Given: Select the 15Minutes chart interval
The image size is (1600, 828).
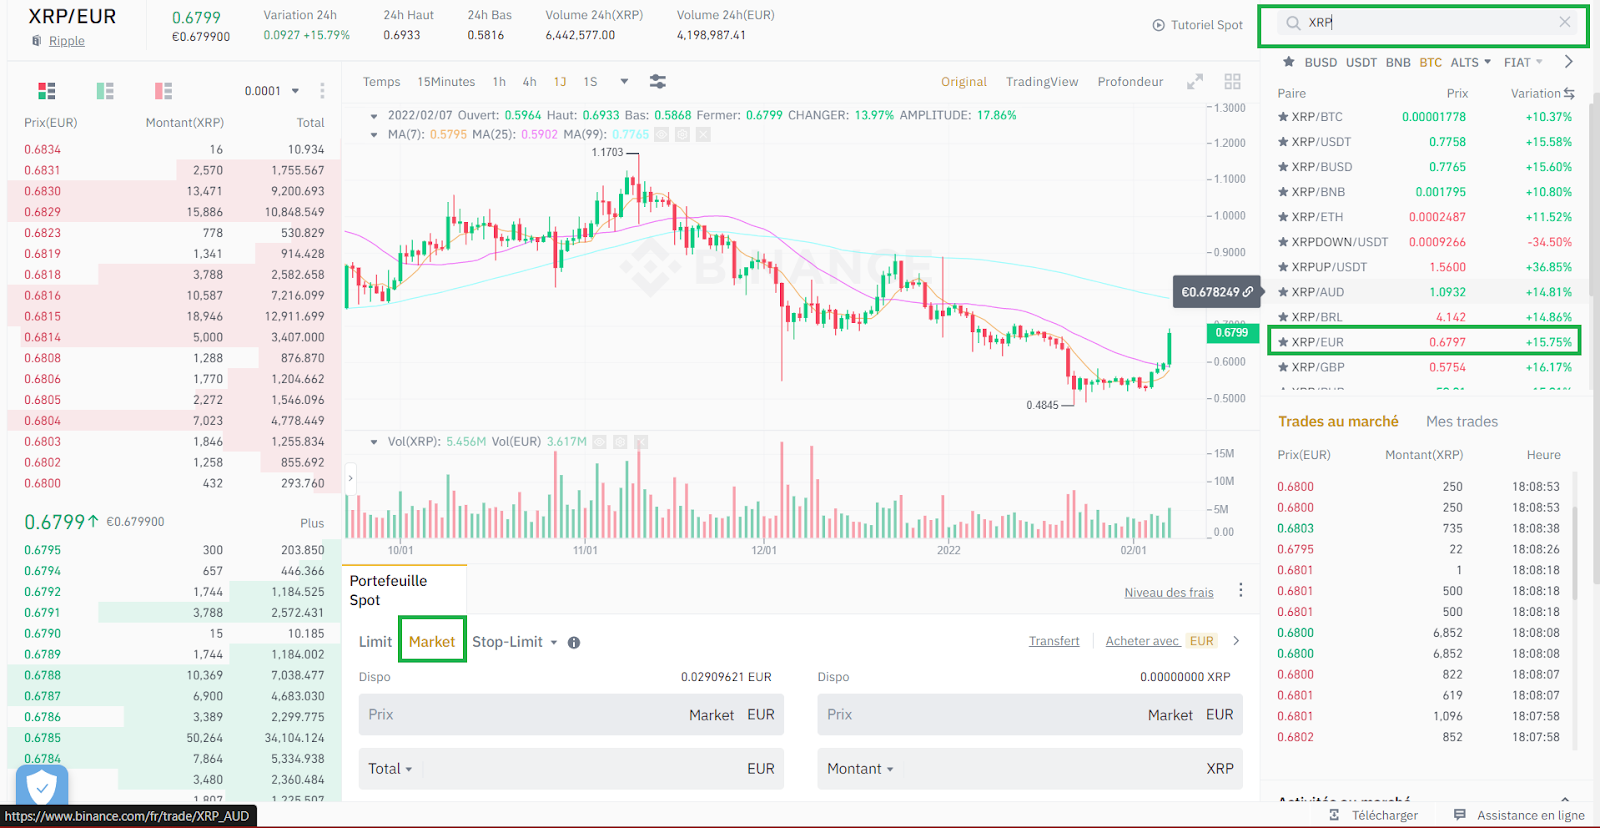Looking at the screenshot, I should click(446, 82).
